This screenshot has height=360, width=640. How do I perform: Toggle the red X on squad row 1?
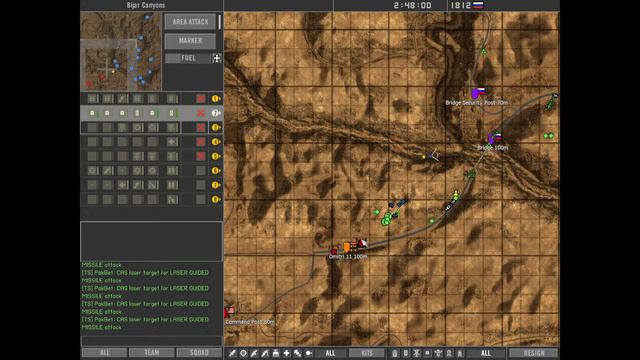(200, 98)
